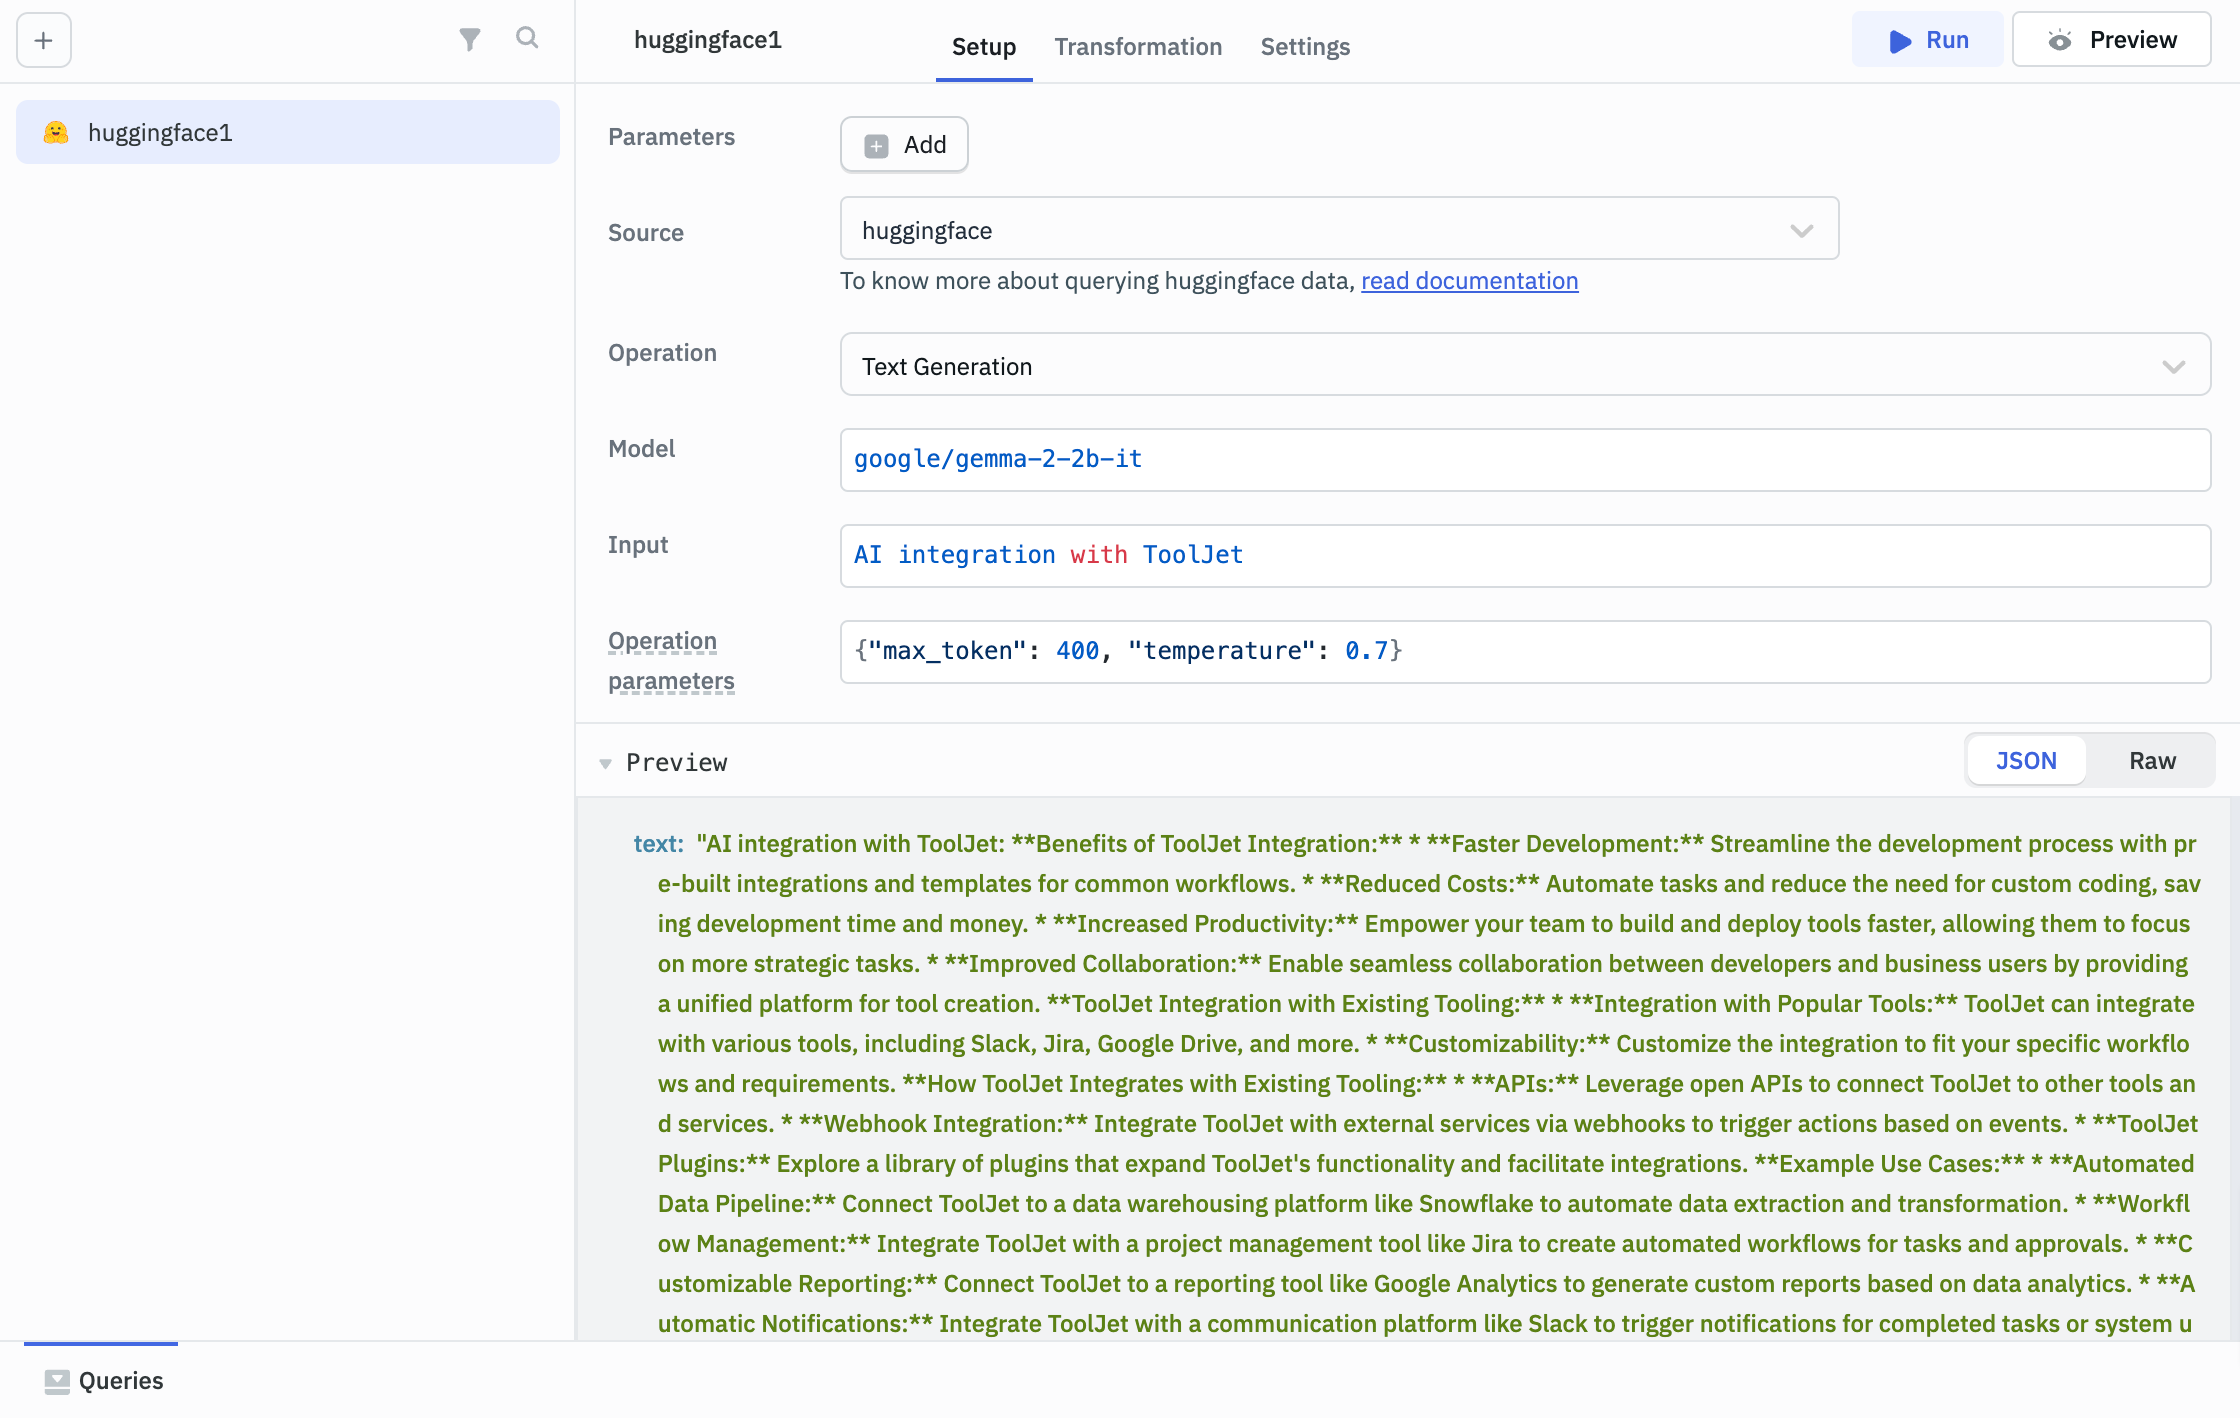Open the query filter funnel icon
This screenshot has width=2240, height=1418.
click(469, 39)
